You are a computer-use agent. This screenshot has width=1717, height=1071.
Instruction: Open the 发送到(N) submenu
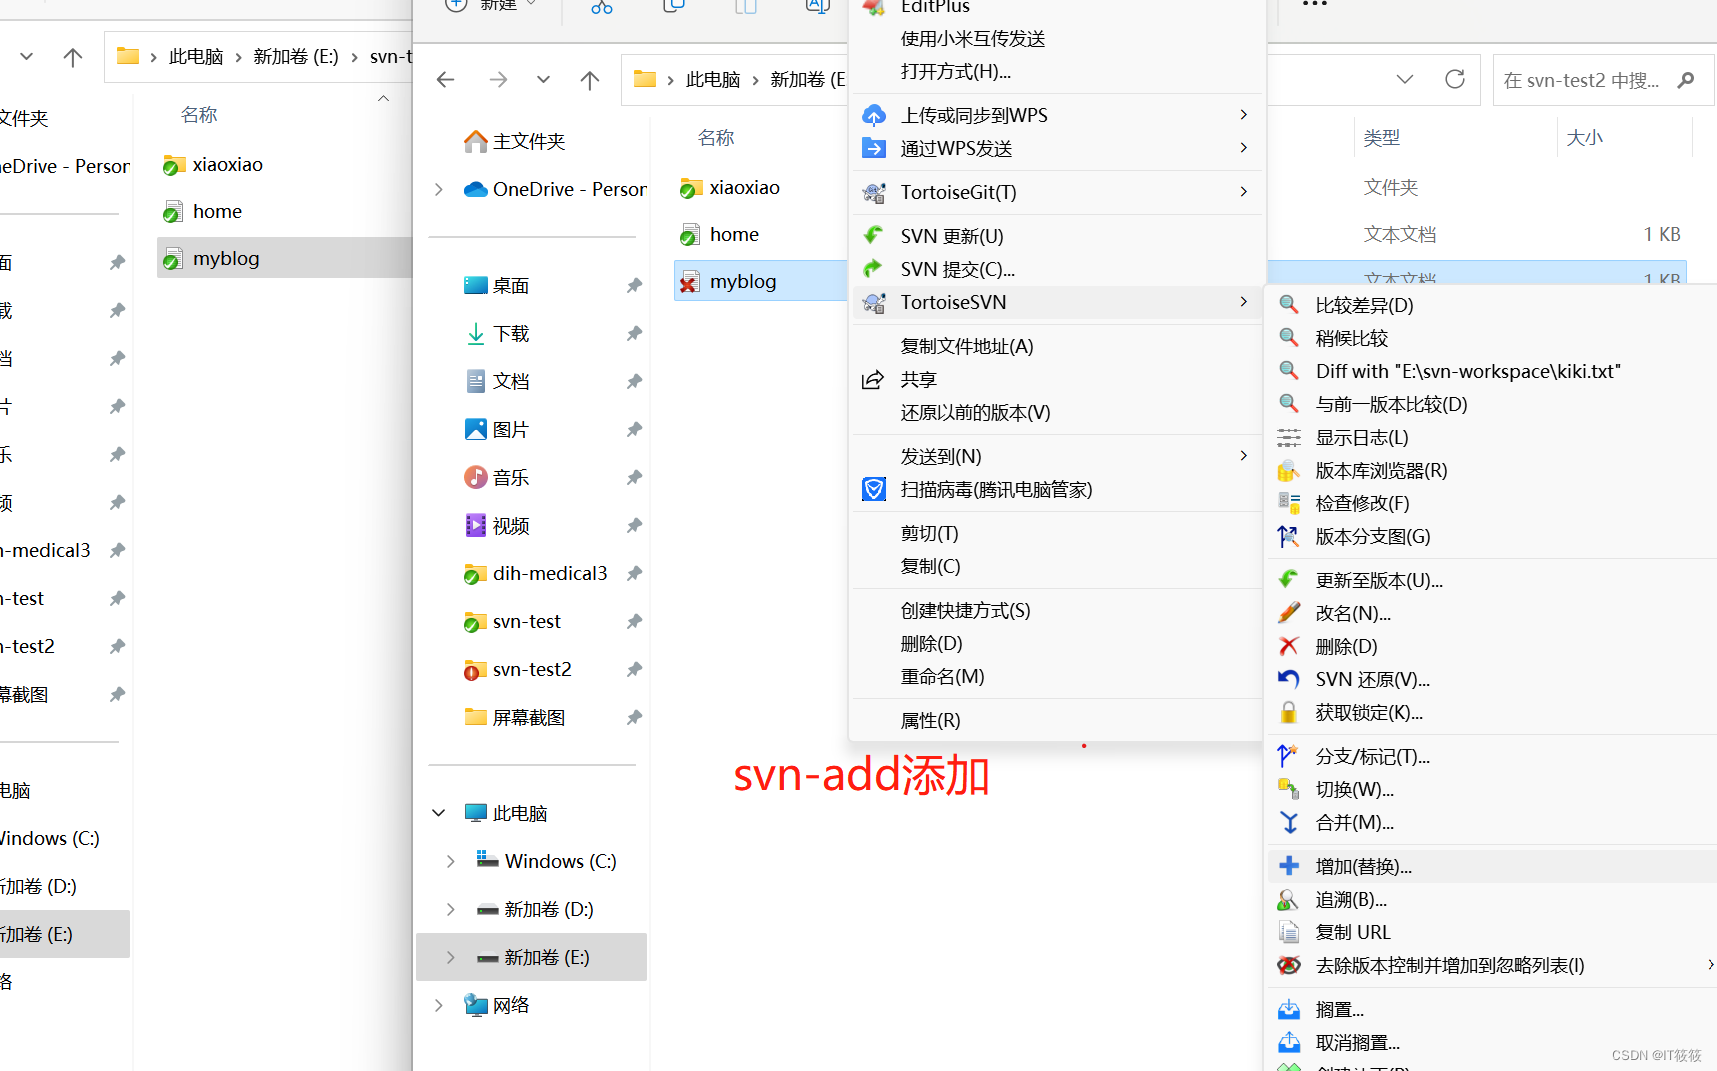tap(1057, 456)
